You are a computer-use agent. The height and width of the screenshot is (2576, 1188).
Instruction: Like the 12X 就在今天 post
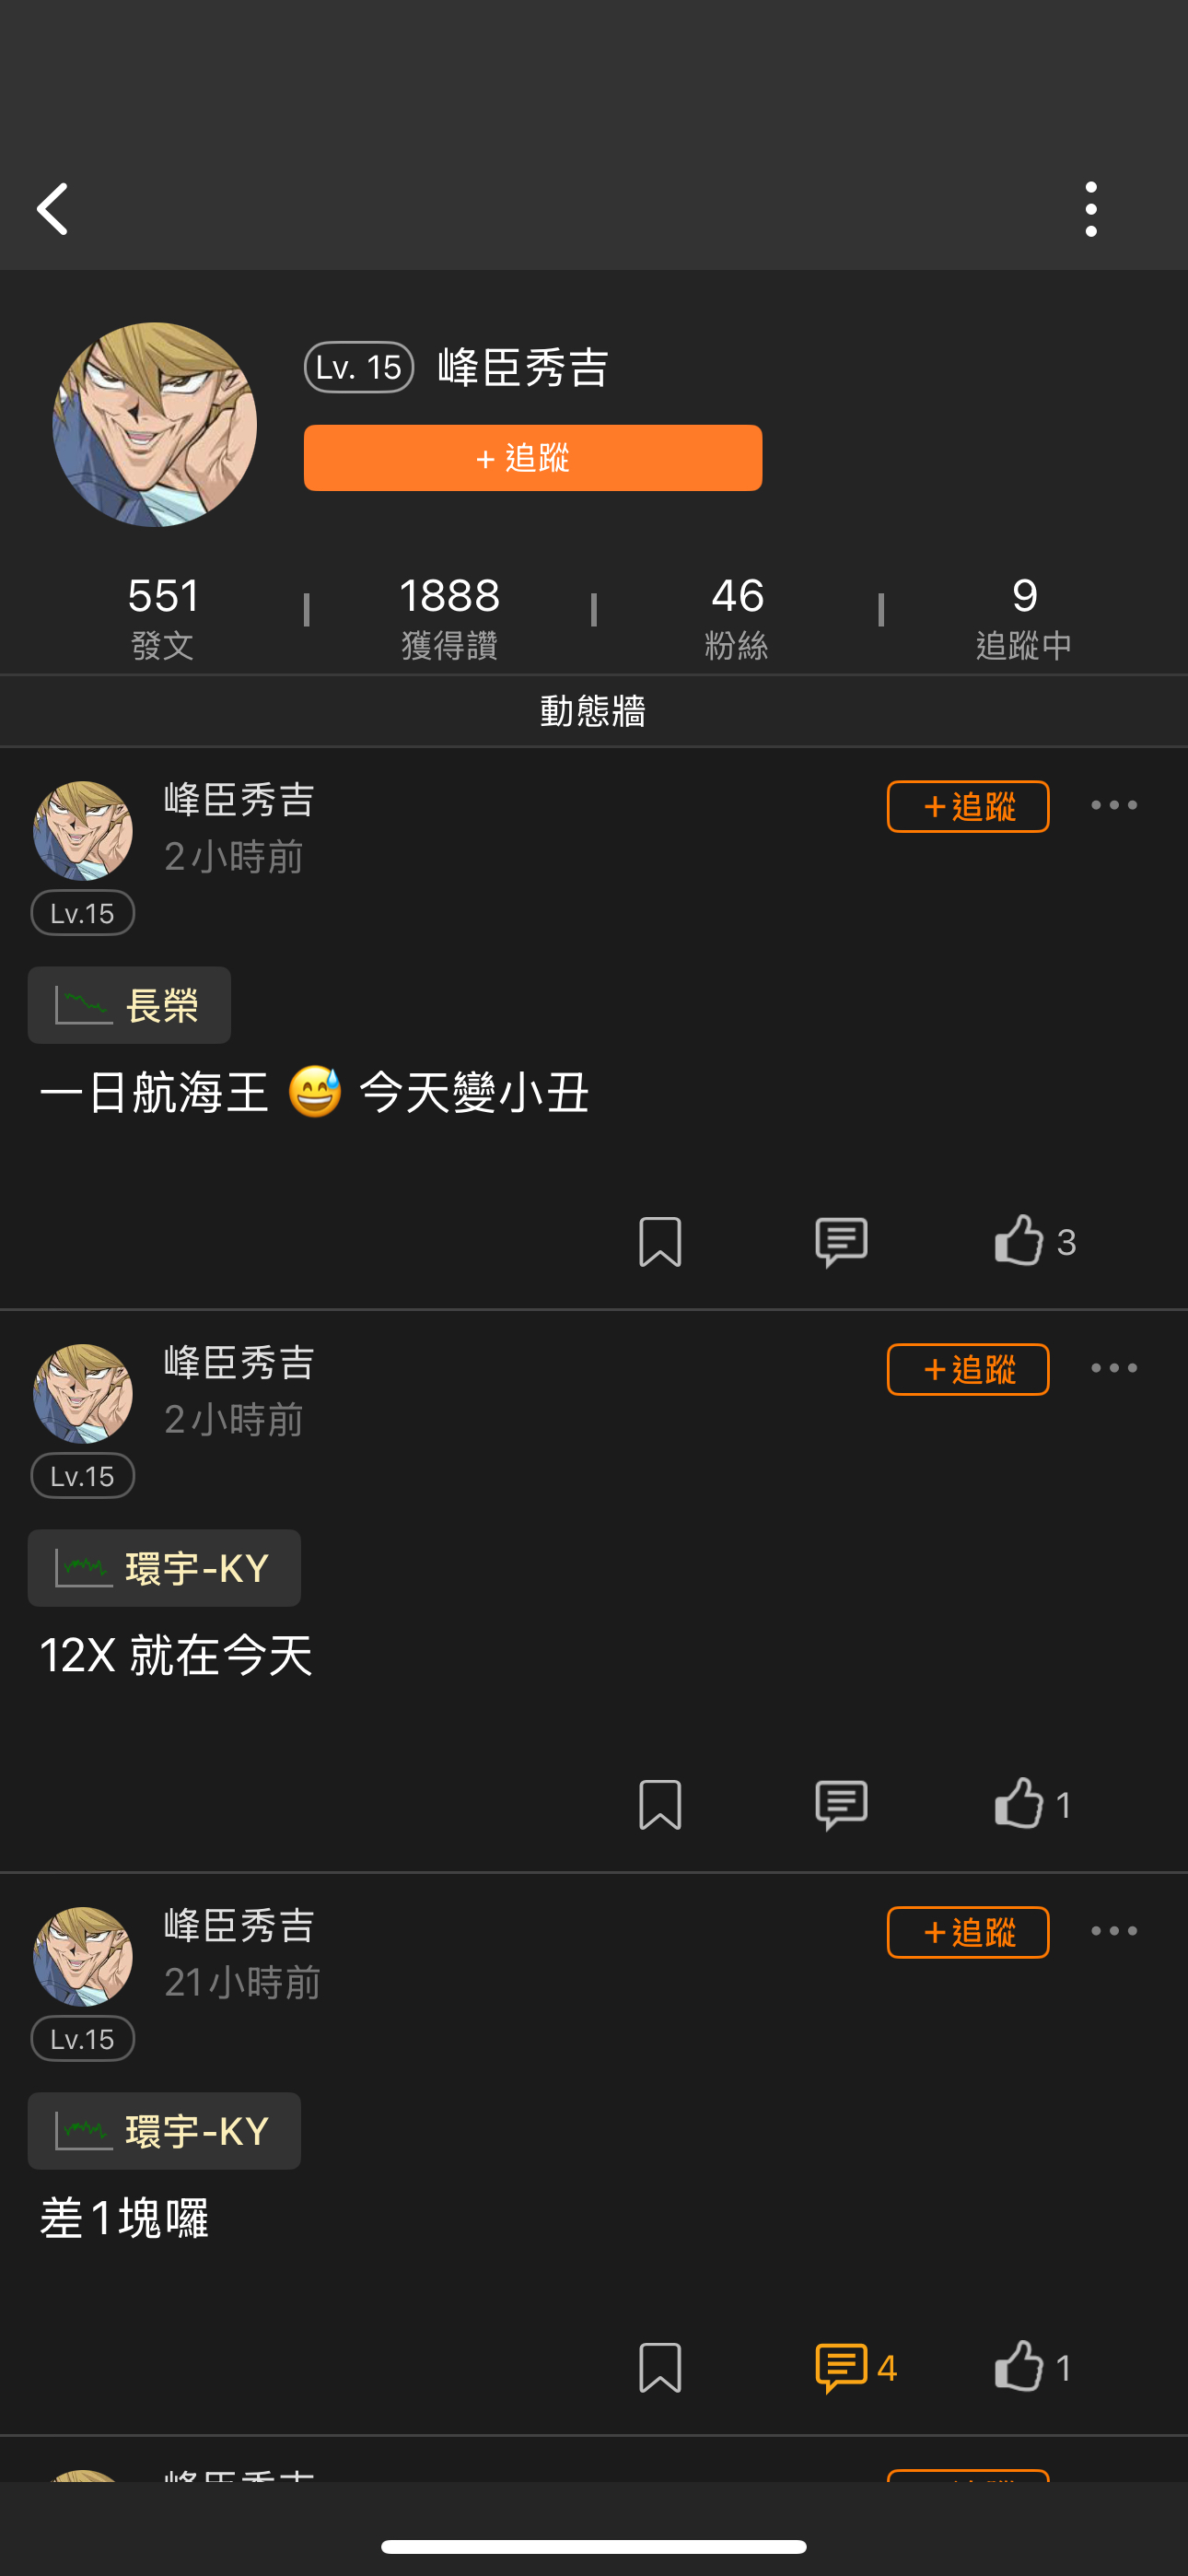pos(1032,1803)
